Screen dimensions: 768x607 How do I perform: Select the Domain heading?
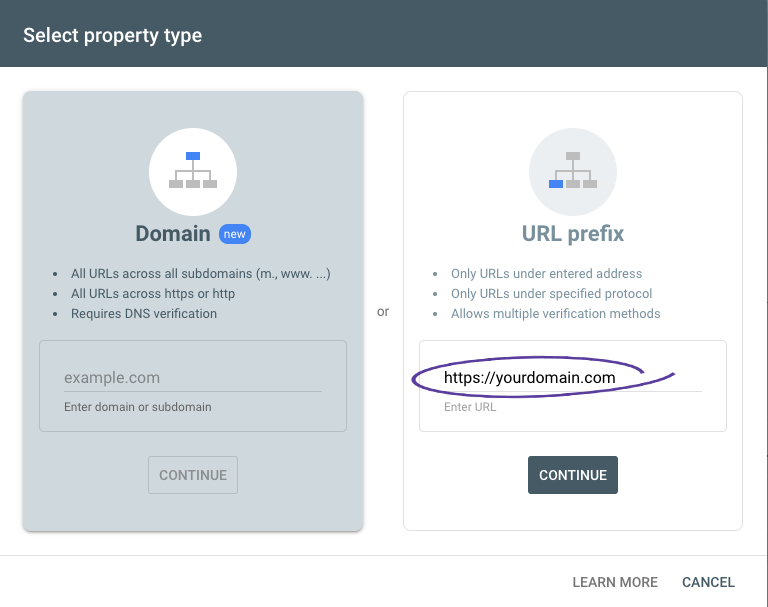coord(173,234)
